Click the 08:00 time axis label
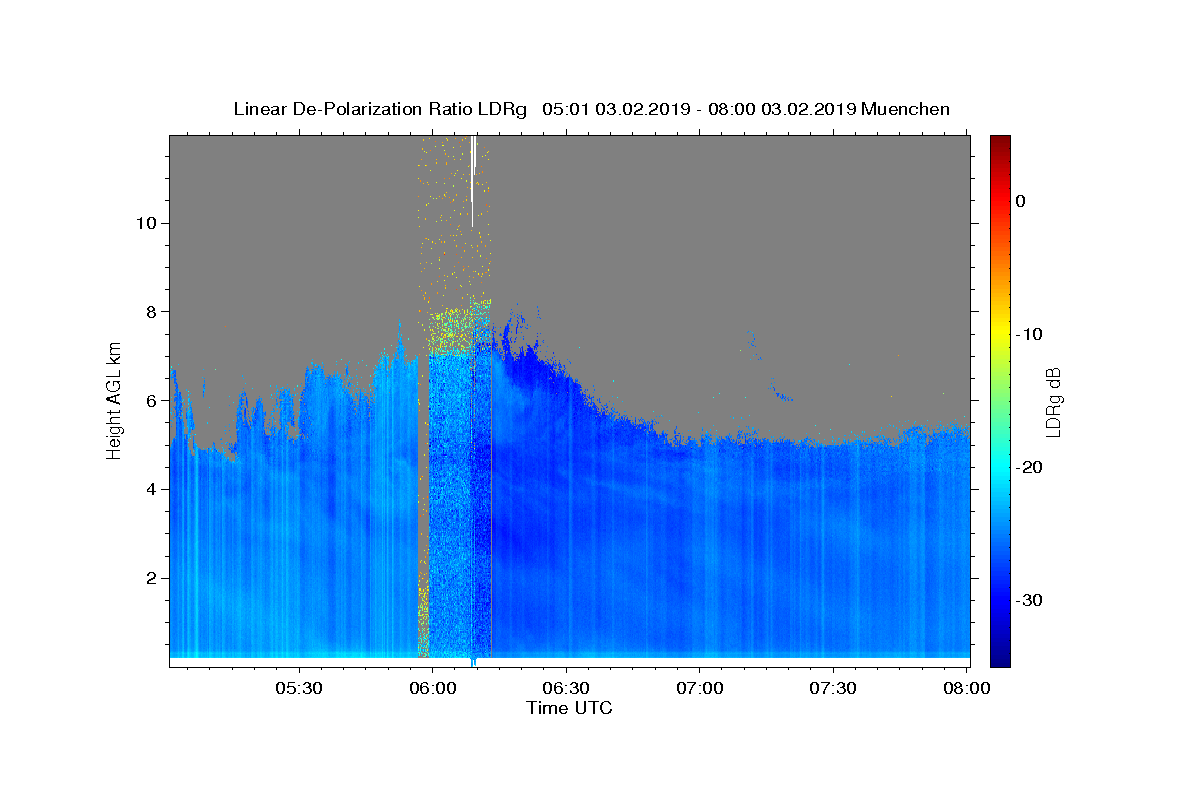Viewport: 1200px width, 800px height. tap(968, 688)
